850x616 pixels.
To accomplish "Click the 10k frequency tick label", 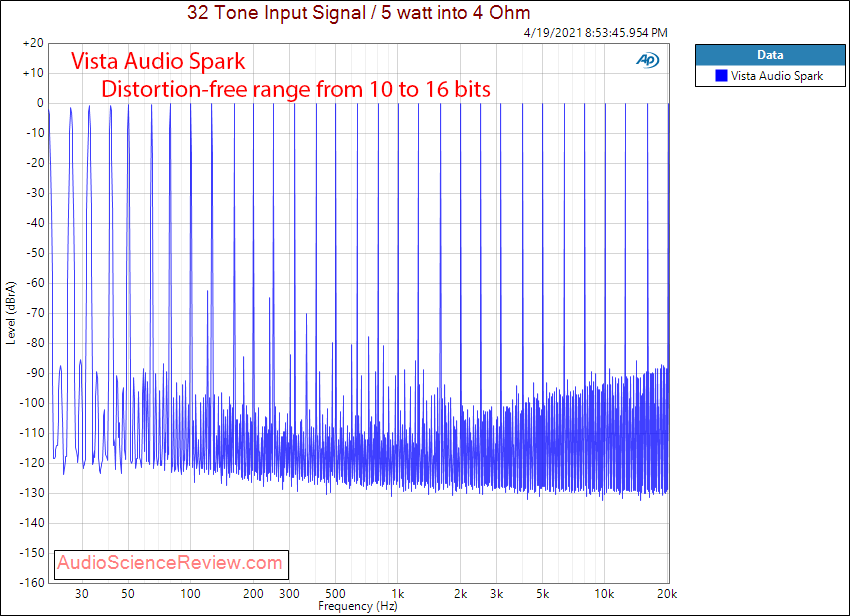I will click(604, 594).
